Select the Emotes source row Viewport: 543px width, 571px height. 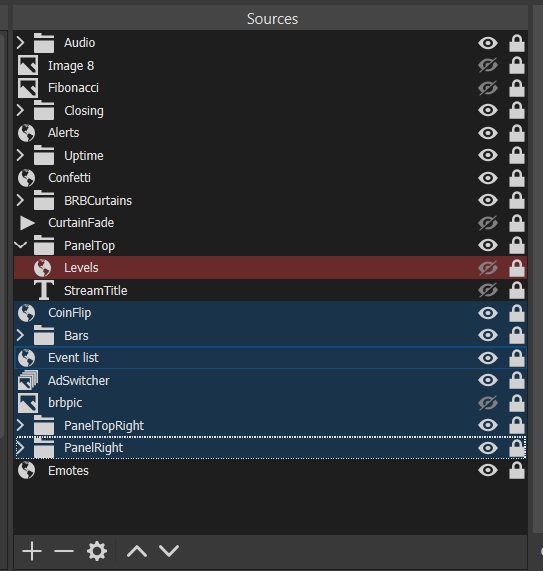click(270, 470)
